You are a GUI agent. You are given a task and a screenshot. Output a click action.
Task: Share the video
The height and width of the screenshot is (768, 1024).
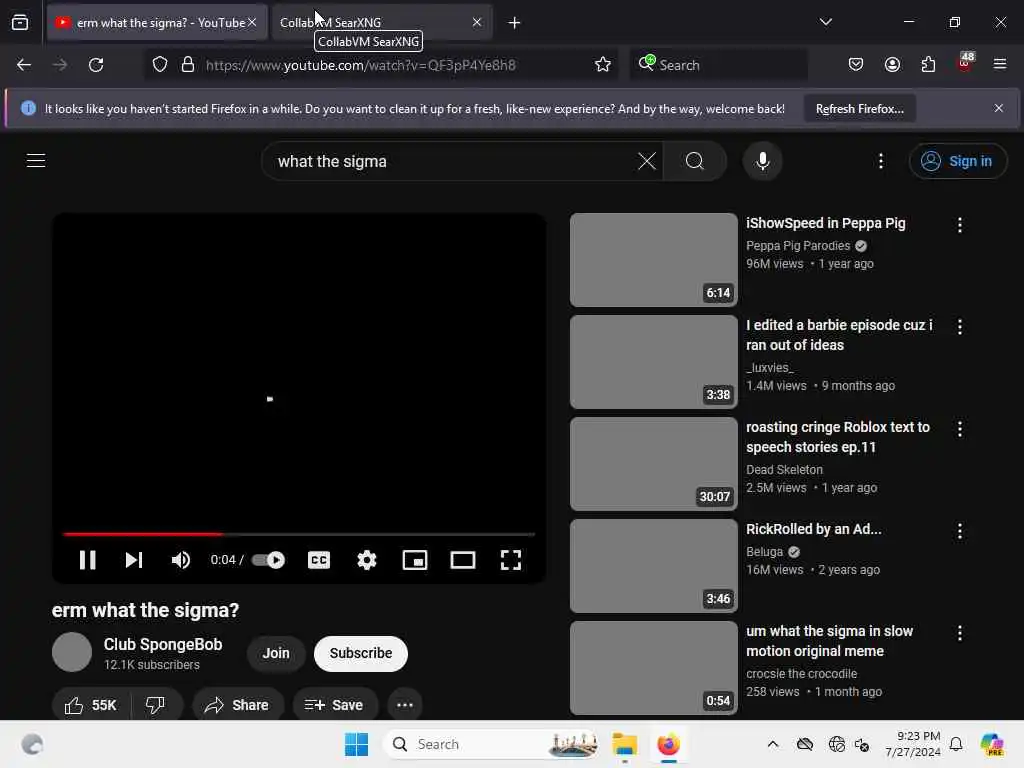tap(237, 705)
